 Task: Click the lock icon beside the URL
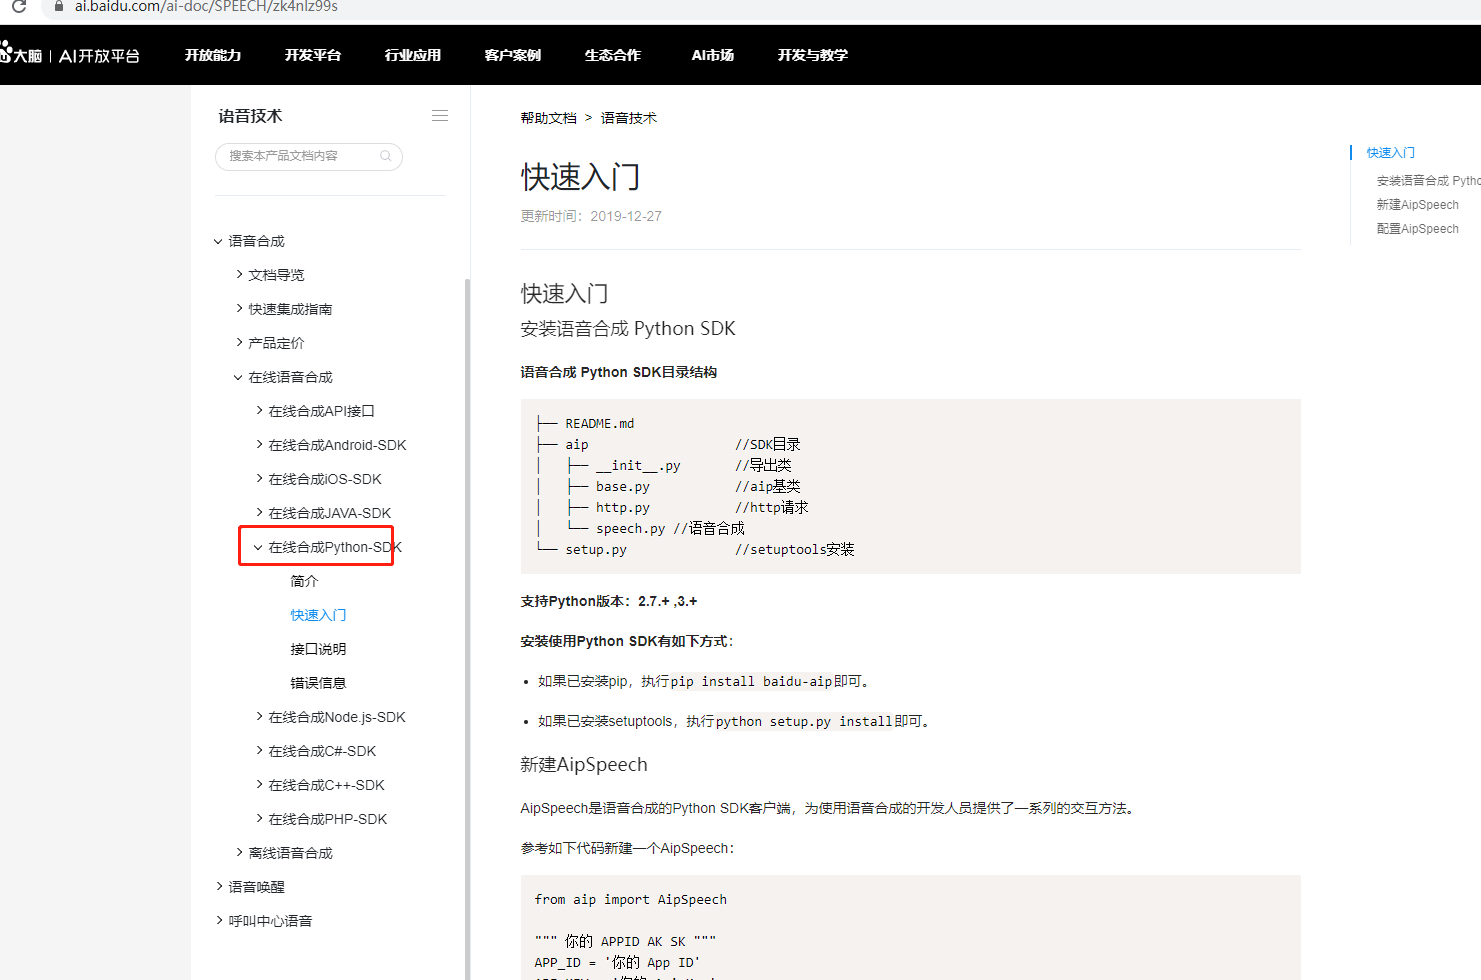coord(59,6)
